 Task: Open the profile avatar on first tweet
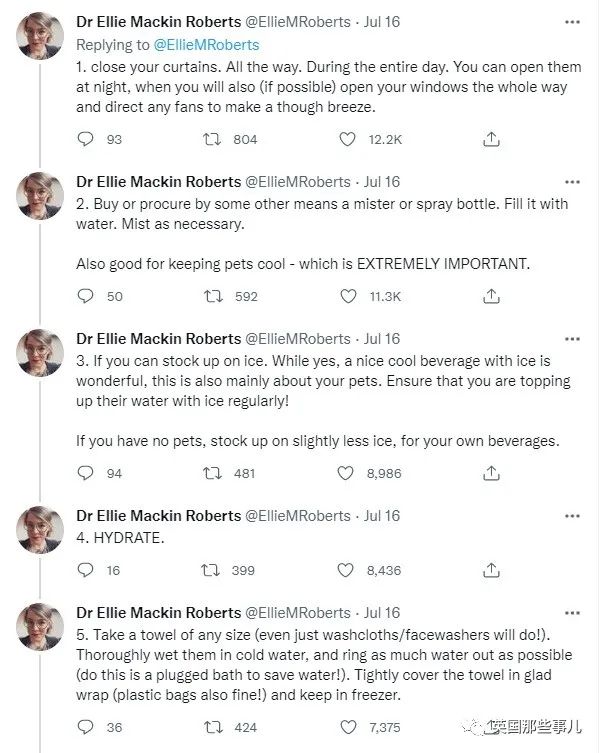click(x=40, y=36)
